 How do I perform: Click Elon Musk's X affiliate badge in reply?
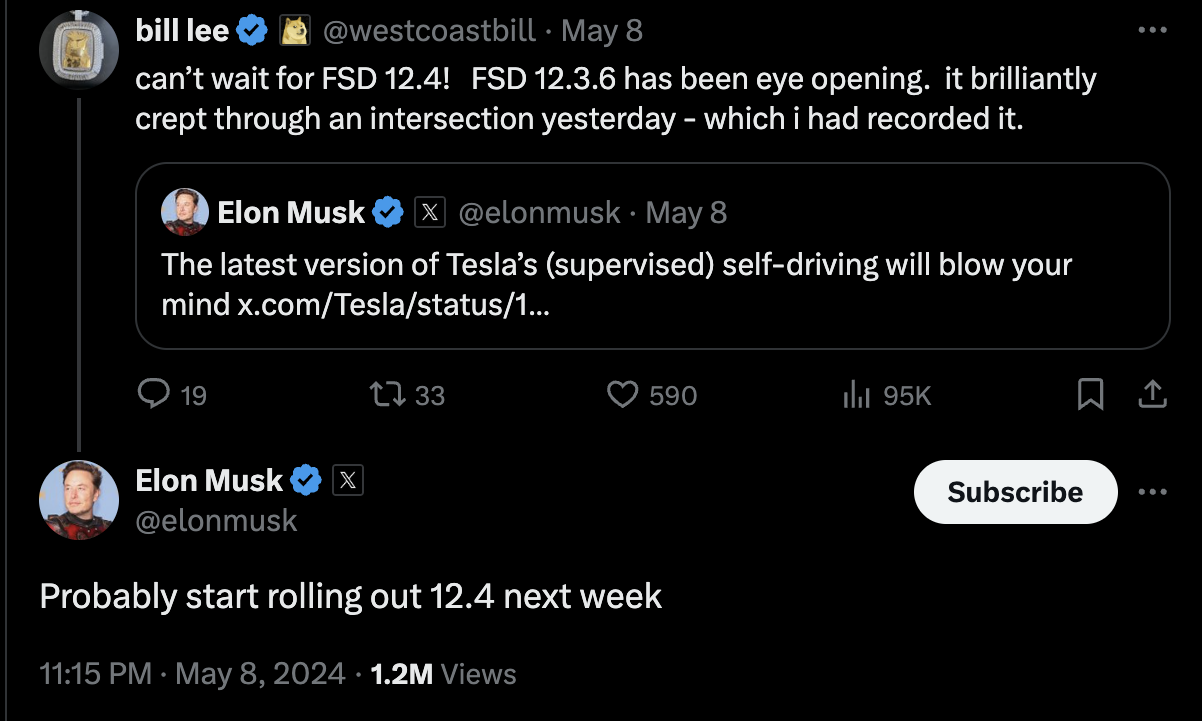[x=347, y=481]
